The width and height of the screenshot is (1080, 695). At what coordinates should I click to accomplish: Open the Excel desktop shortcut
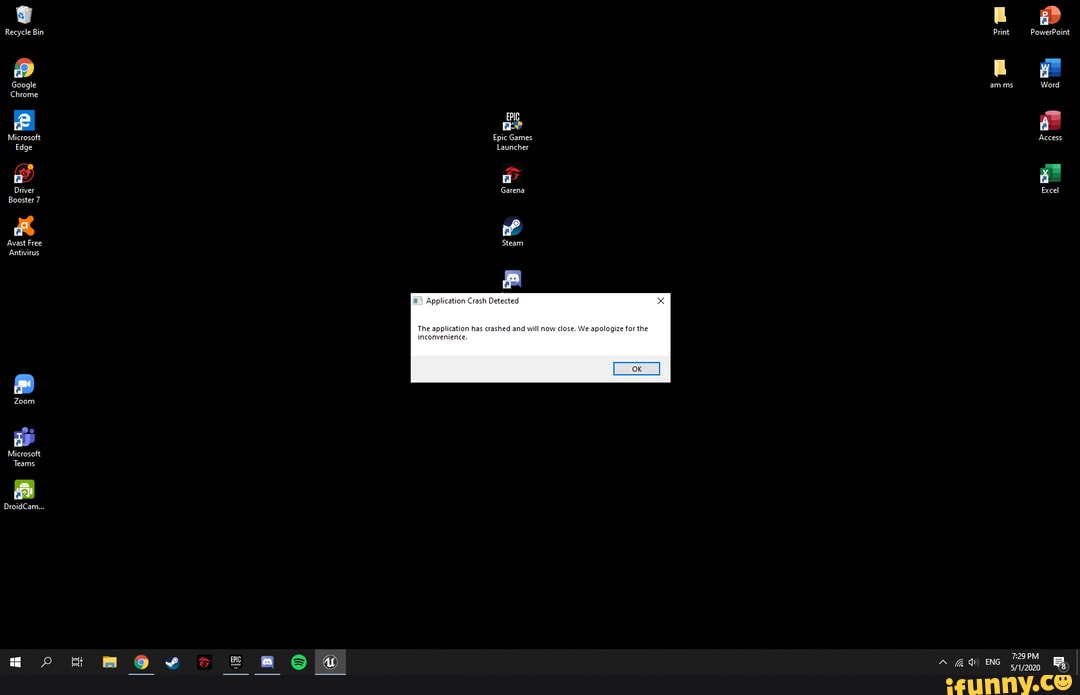(x=1049, y=172)
